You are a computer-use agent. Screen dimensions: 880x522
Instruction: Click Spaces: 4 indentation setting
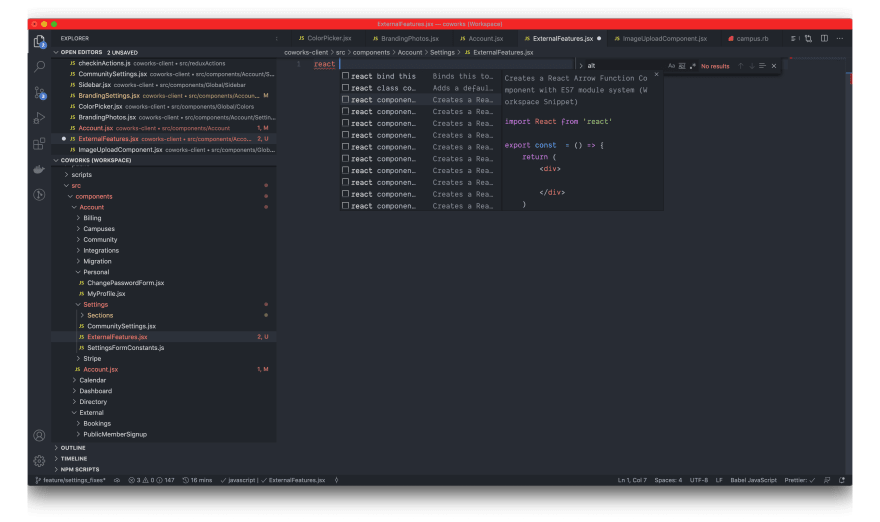click(668, 480)
